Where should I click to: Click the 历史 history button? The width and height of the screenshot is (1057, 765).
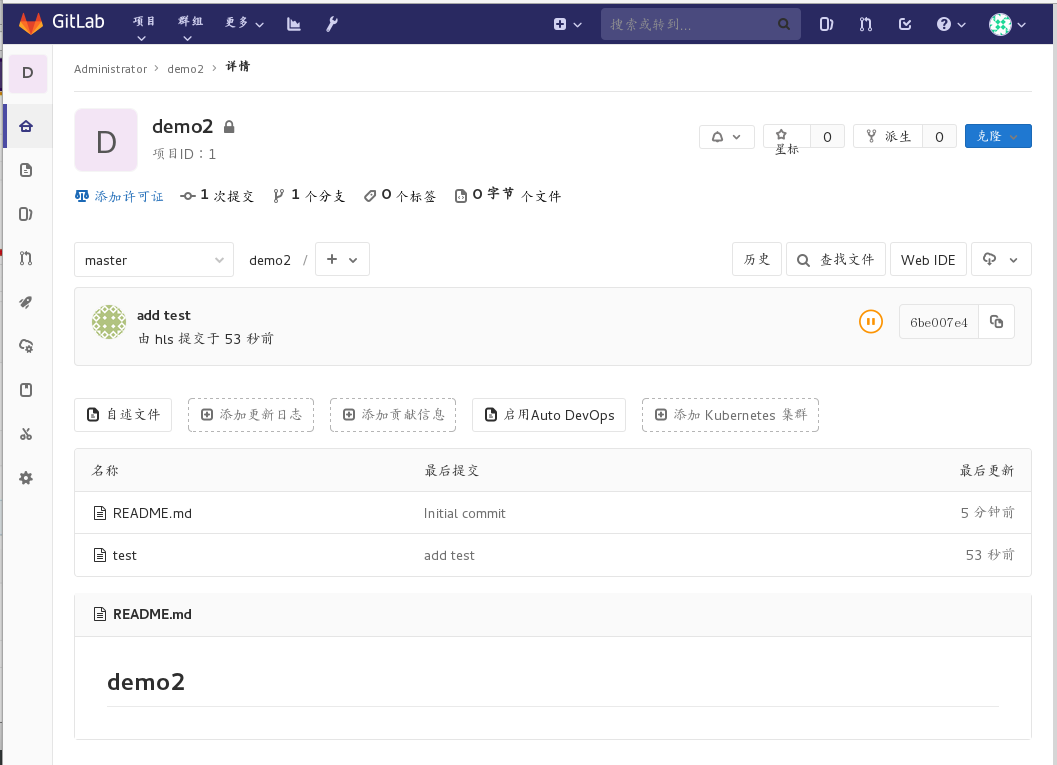pyautogui.click(x=756, y=259)
